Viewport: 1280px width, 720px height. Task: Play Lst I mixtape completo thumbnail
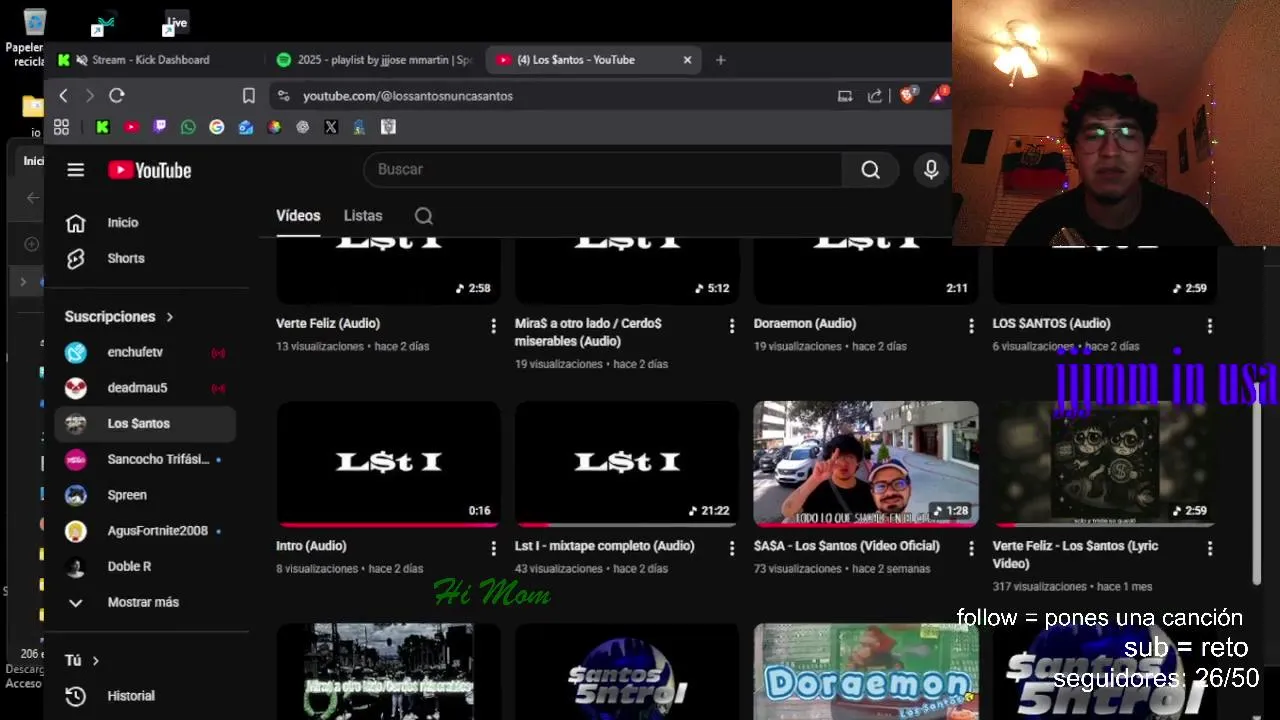click(627, 464)
